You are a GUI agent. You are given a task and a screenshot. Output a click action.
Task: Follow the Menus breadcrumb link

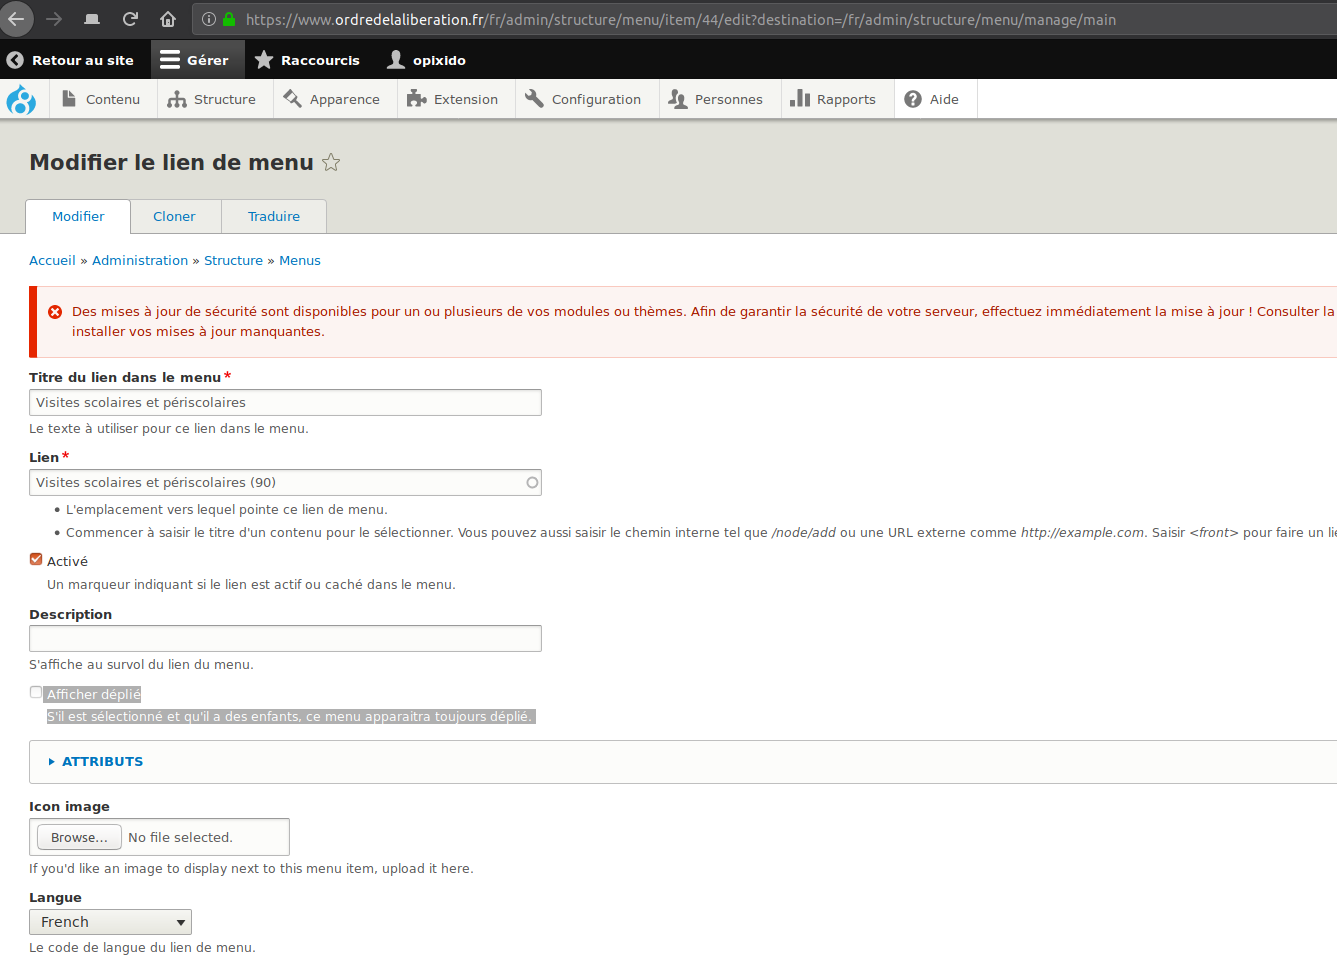300,260
